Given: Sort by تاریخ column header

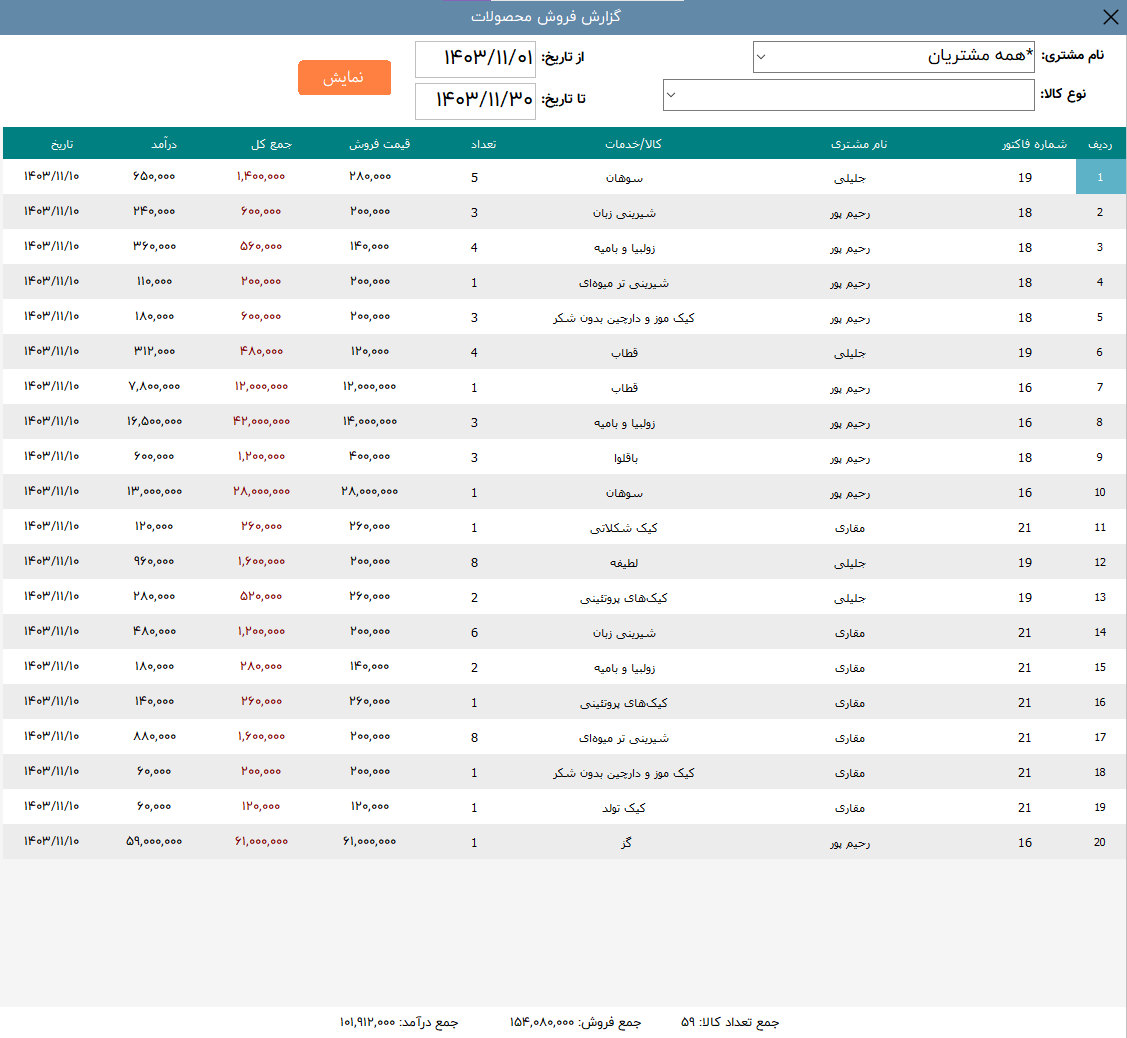Looking at the screenshot, I should click(62, 144).
